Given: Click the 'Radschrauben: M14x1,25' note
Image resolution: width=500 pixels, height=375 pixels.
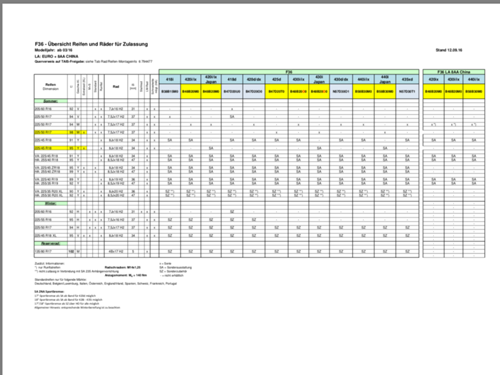Looking at the screenshot, I should 123,267.
